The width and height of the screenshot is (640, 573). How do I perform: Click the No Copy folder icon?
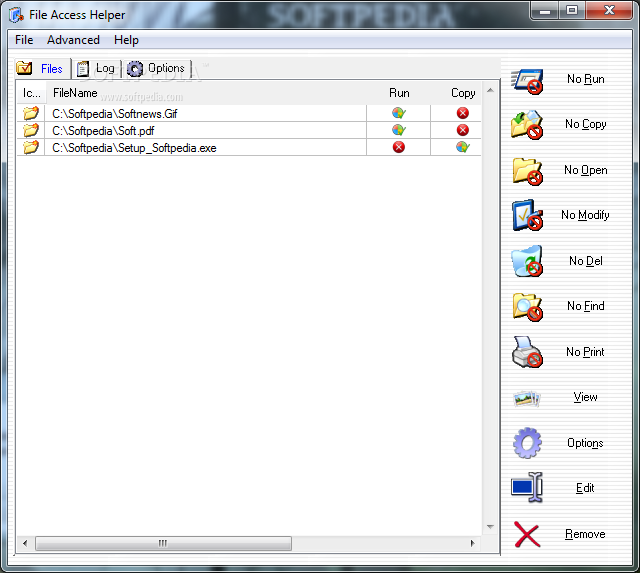tap(527, 124)
